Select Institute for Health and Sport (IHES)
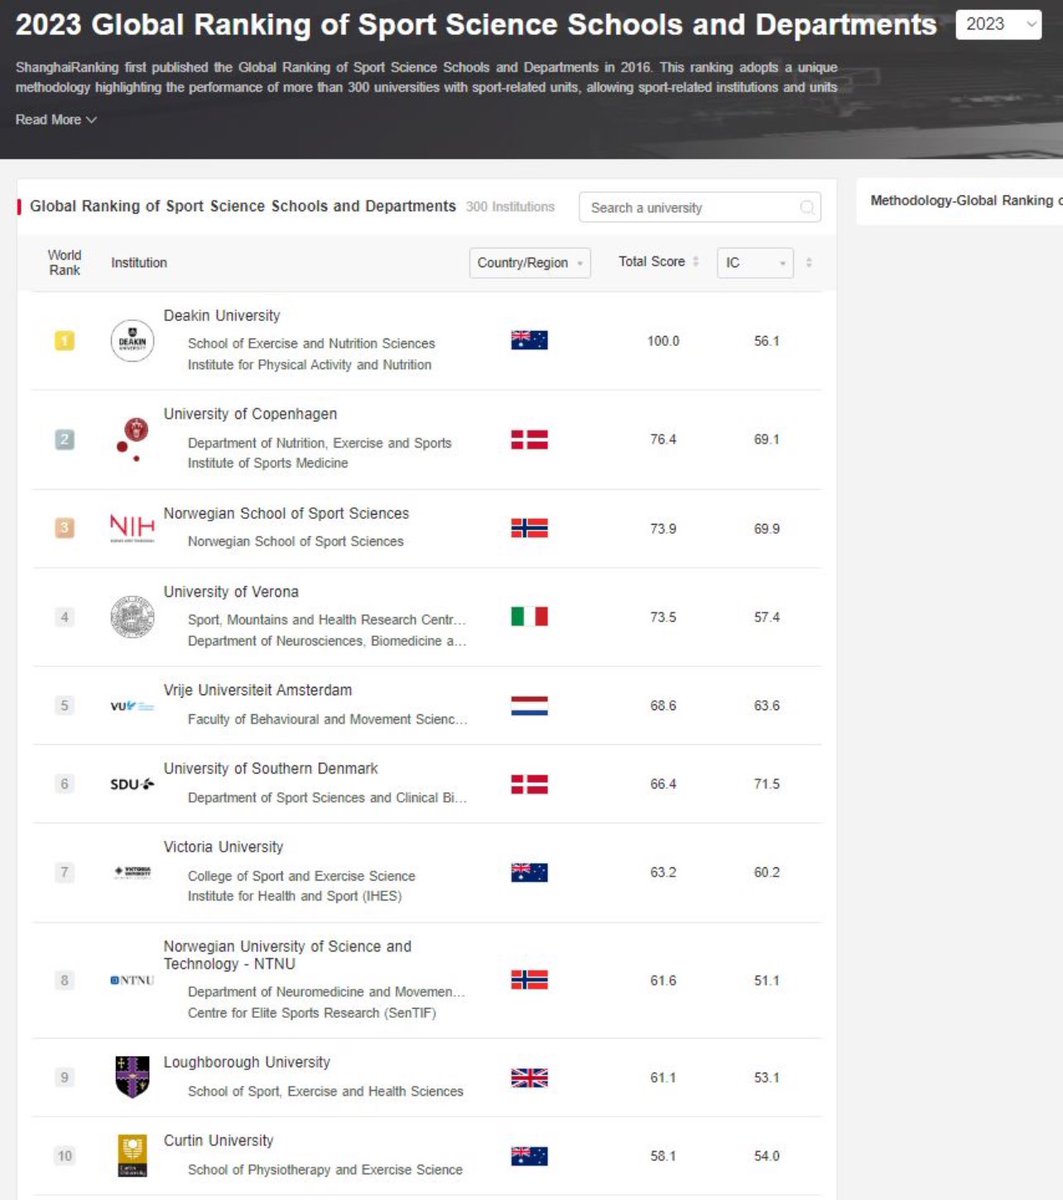1063x1200 pixels. (295, 896)
